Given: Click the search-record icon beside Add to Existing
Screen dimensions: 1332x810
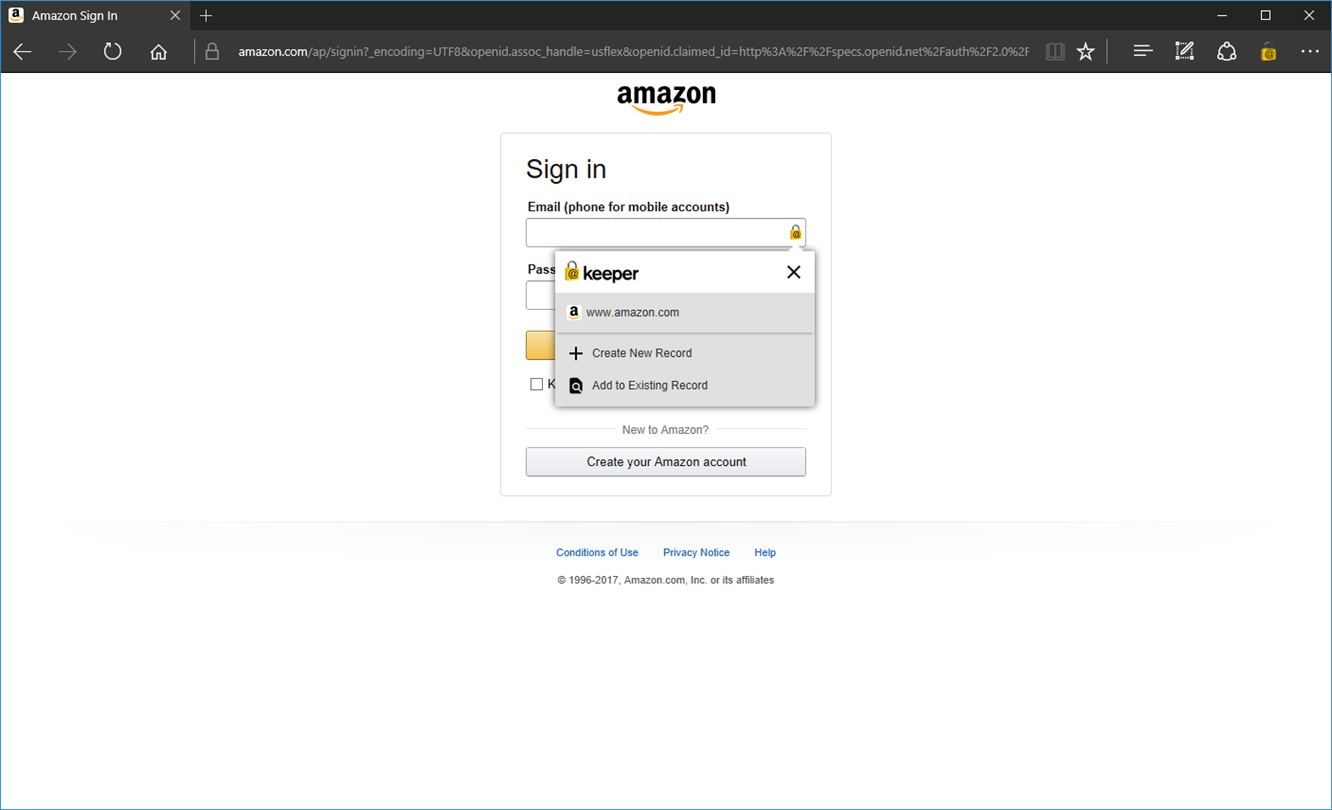Looking at the screenshot, I should (576, 385).
